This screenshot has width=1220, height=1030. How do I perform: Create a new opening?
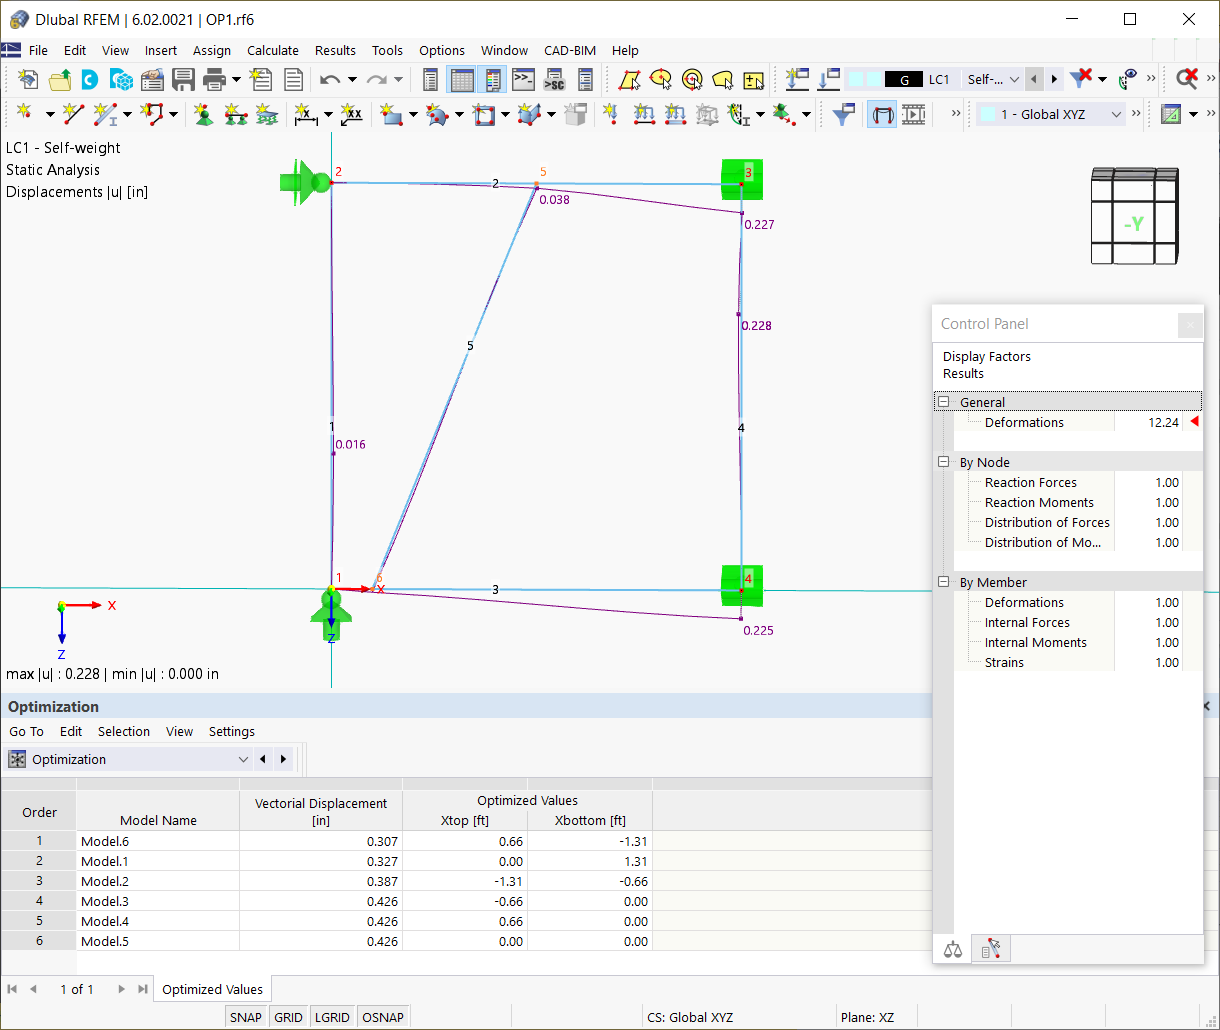(484, 115)
